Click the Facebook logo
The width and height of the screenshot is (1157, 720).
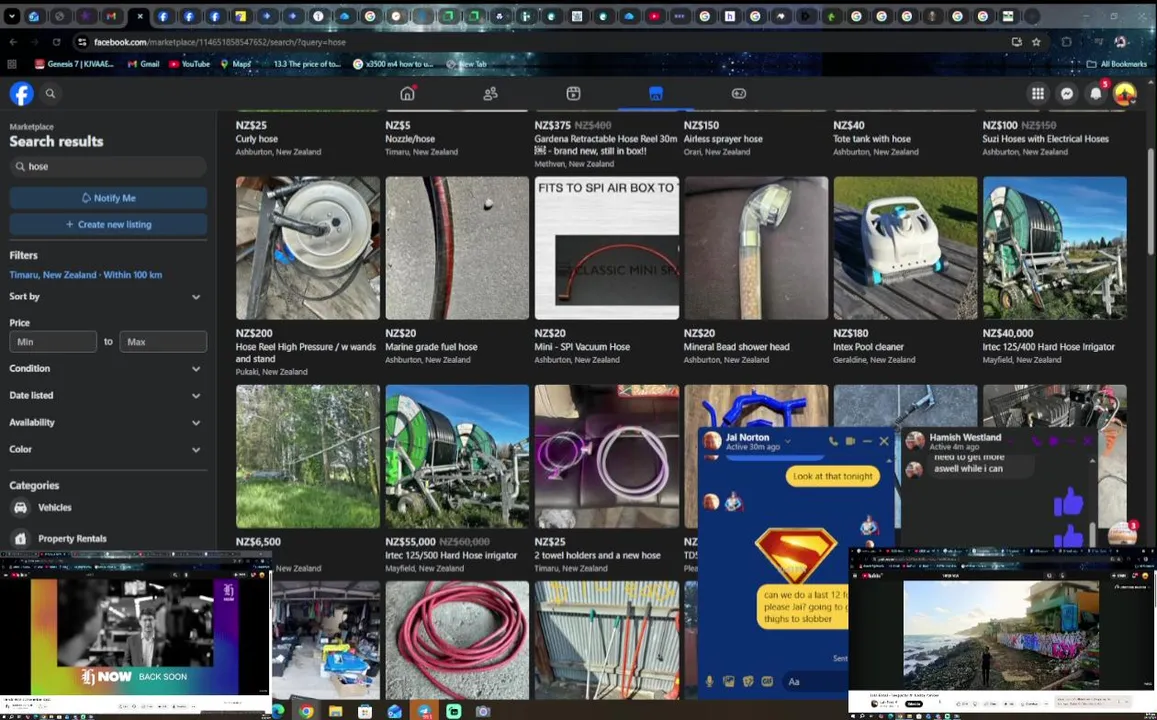(21, 94)
